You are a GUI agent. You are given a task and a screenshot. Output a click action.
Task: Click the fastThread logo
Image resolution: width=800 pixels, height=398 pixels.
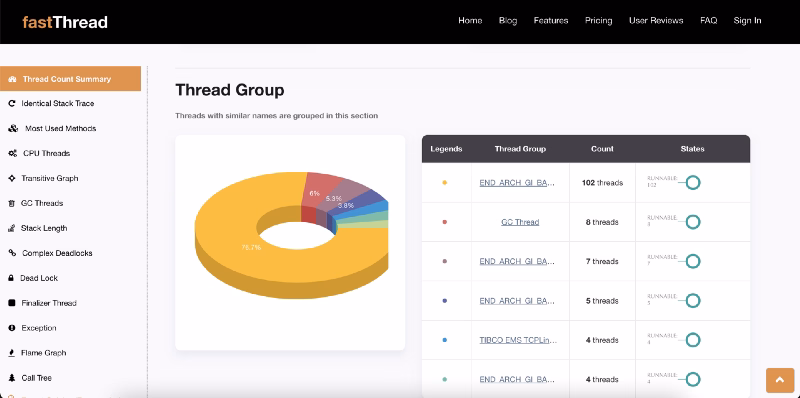(65, 22)
